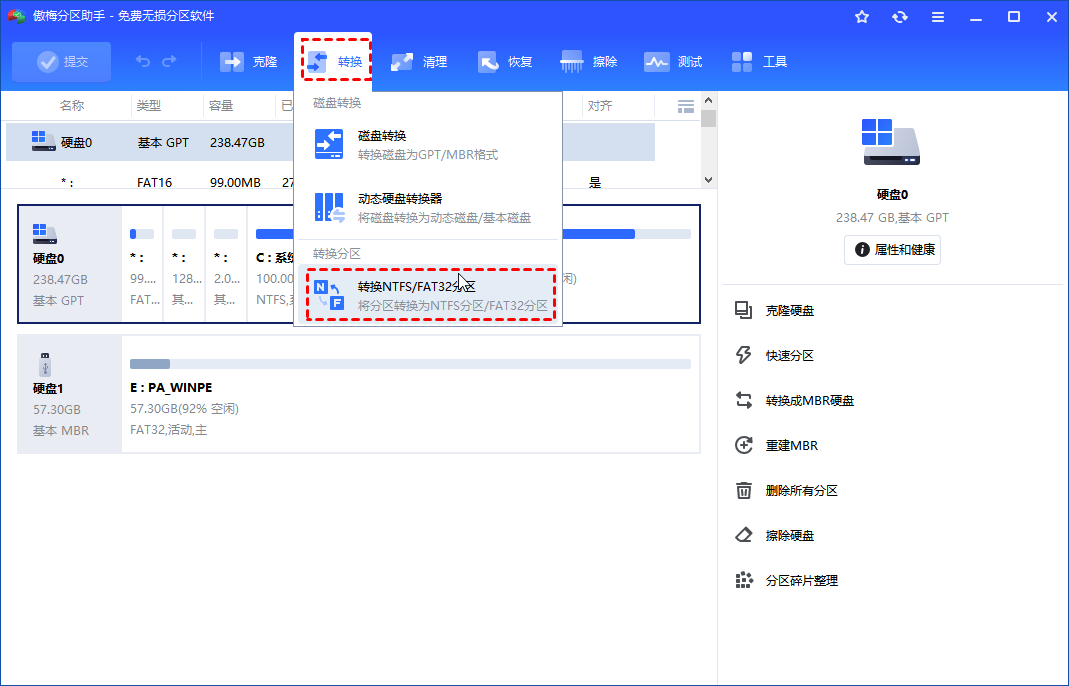Click 擦除硬盘 in the right panel

[x=789, y=536]
